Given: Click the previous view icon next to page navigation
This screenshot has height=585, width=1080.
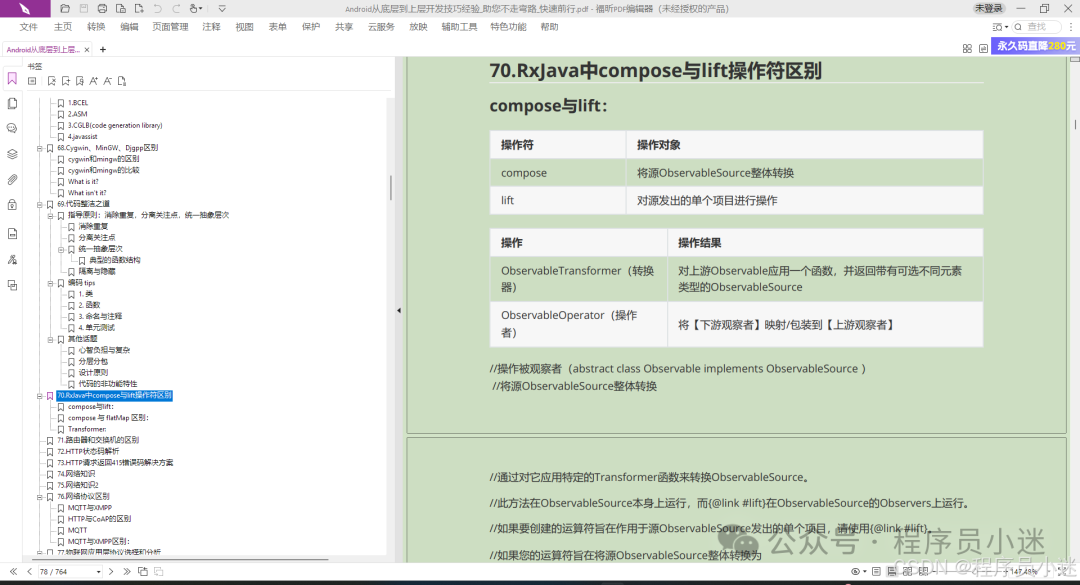Looking at the screenshot, I should pyautogui.click(x=143, y=571).
